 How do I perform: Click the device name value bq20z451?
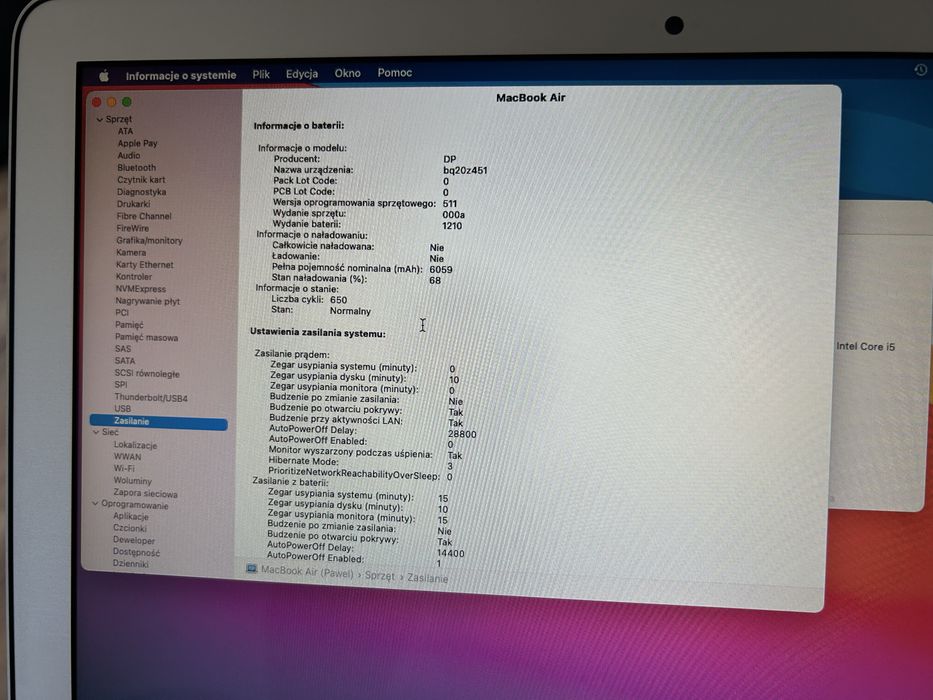[x=465, y=170]
